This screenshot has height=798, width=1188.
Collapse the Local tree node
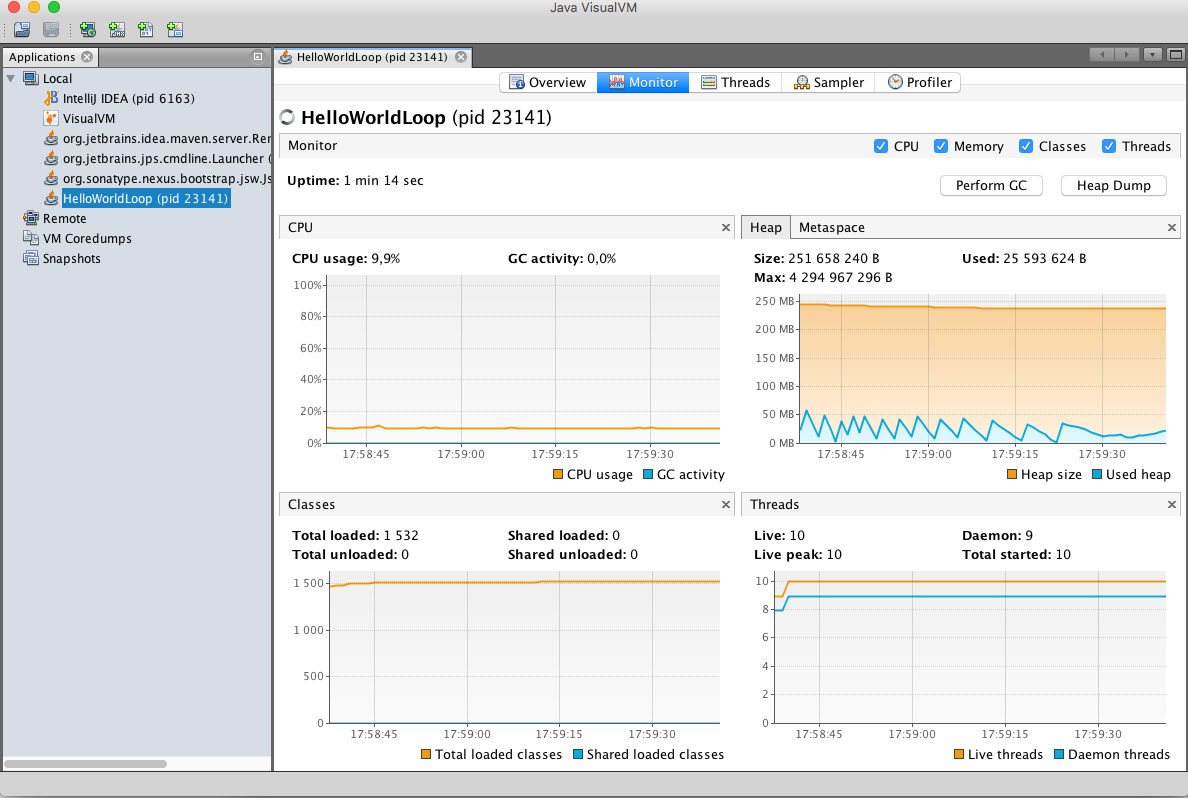click(11, 78)
